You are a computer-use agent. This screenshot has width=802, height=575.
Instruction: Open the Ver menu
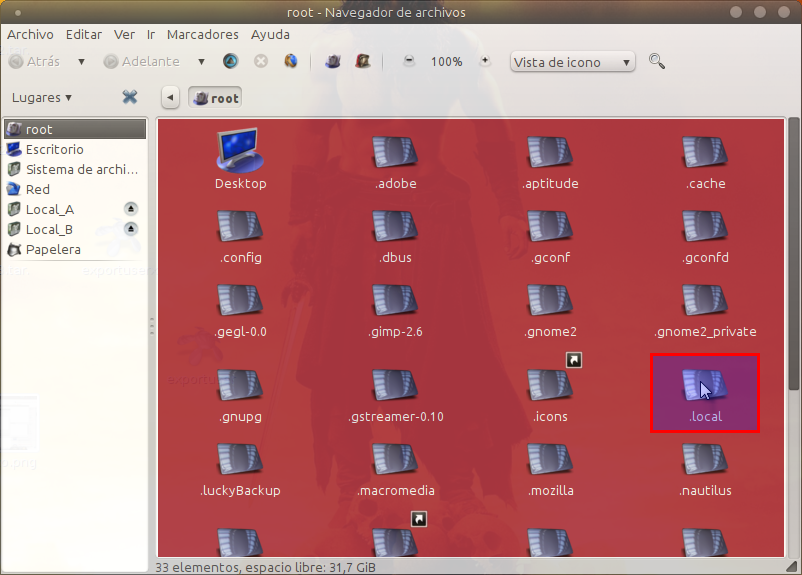[124, 34]
